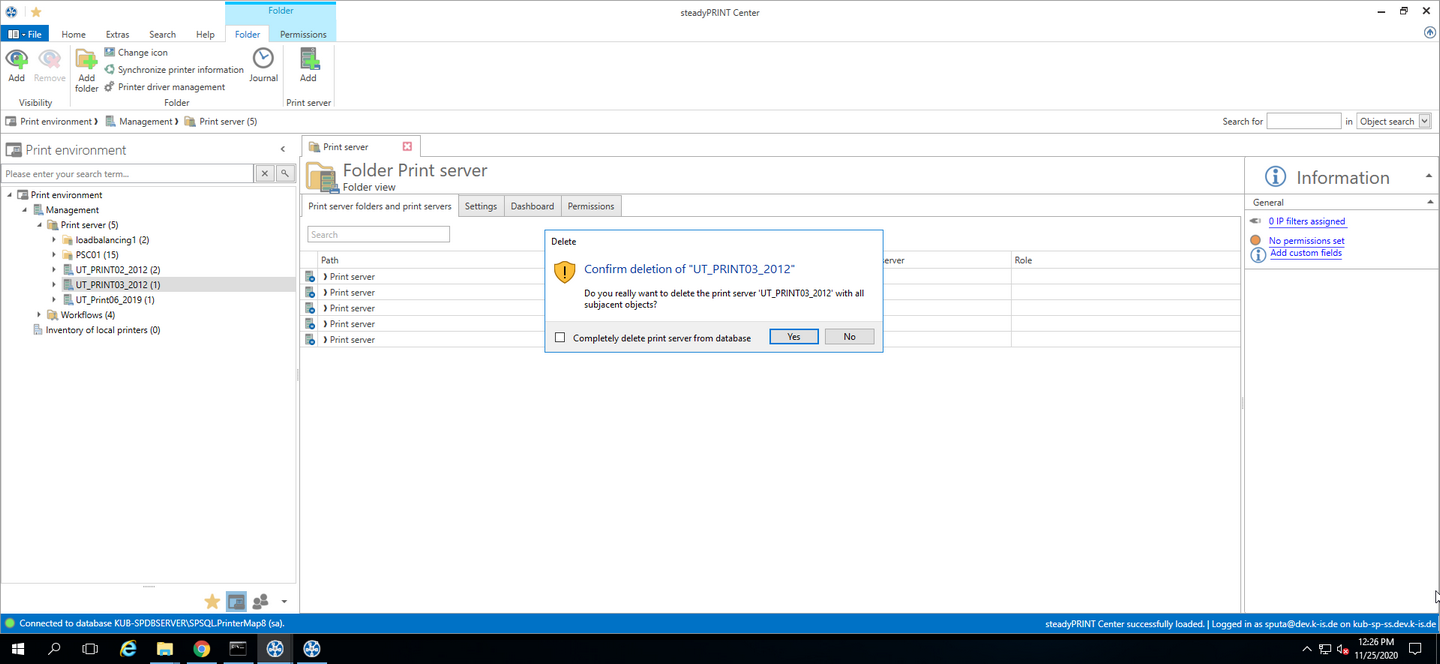The height and width of the screenshot is (664, 1440).
Task: Click the Change icon option
Action: [x=142, y=52]
